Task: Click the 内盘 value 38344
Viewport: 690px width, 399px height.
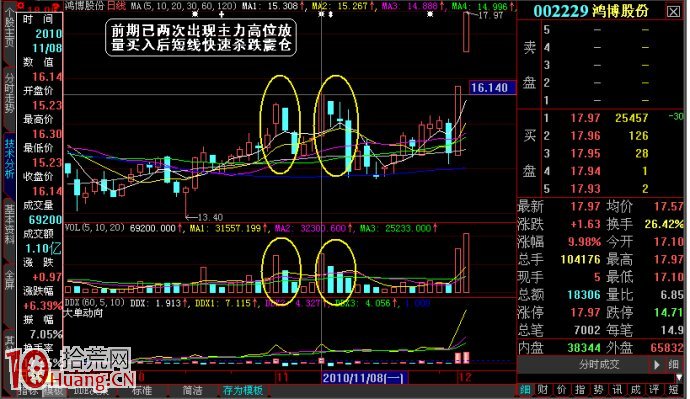Action: coord(584,348)
